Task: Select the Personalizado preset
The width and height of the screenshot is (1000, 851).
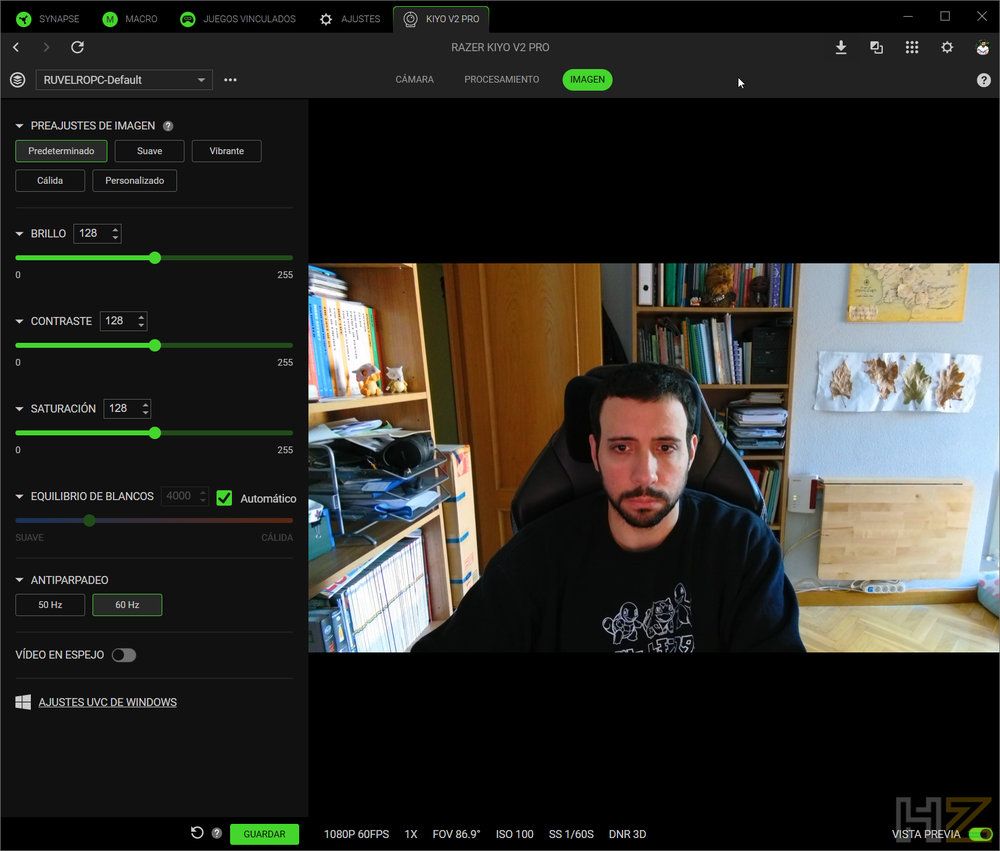Action: [135, 181]
